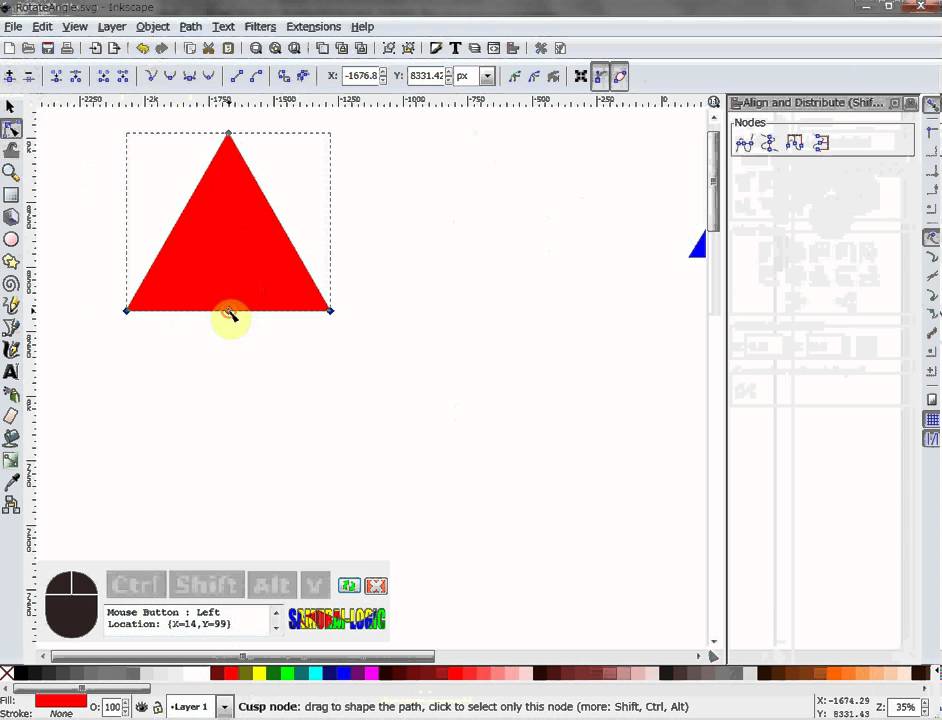Select the Star polygon tool
The image size is (942, 720).
pos(11,261)
